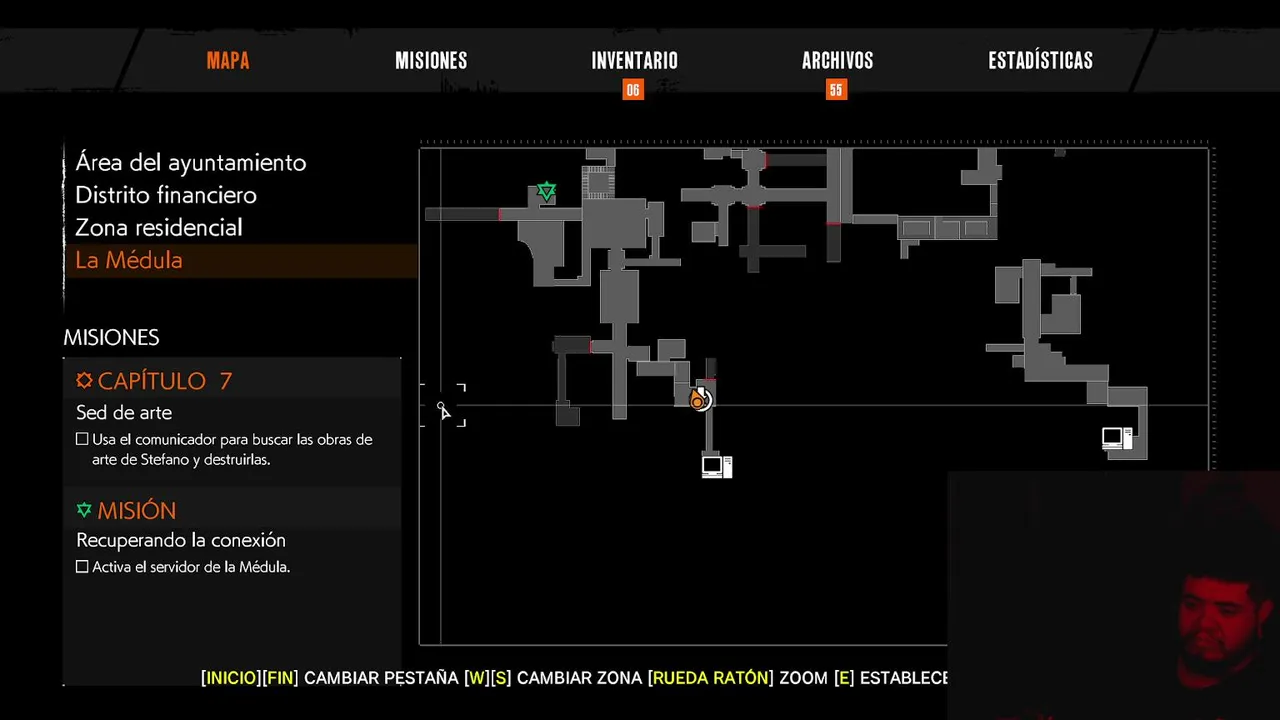Image resolution: width=1280 pixels, height=720 pixels.
Task: Click the Sed de arte mission title
Action: [124, 412]
